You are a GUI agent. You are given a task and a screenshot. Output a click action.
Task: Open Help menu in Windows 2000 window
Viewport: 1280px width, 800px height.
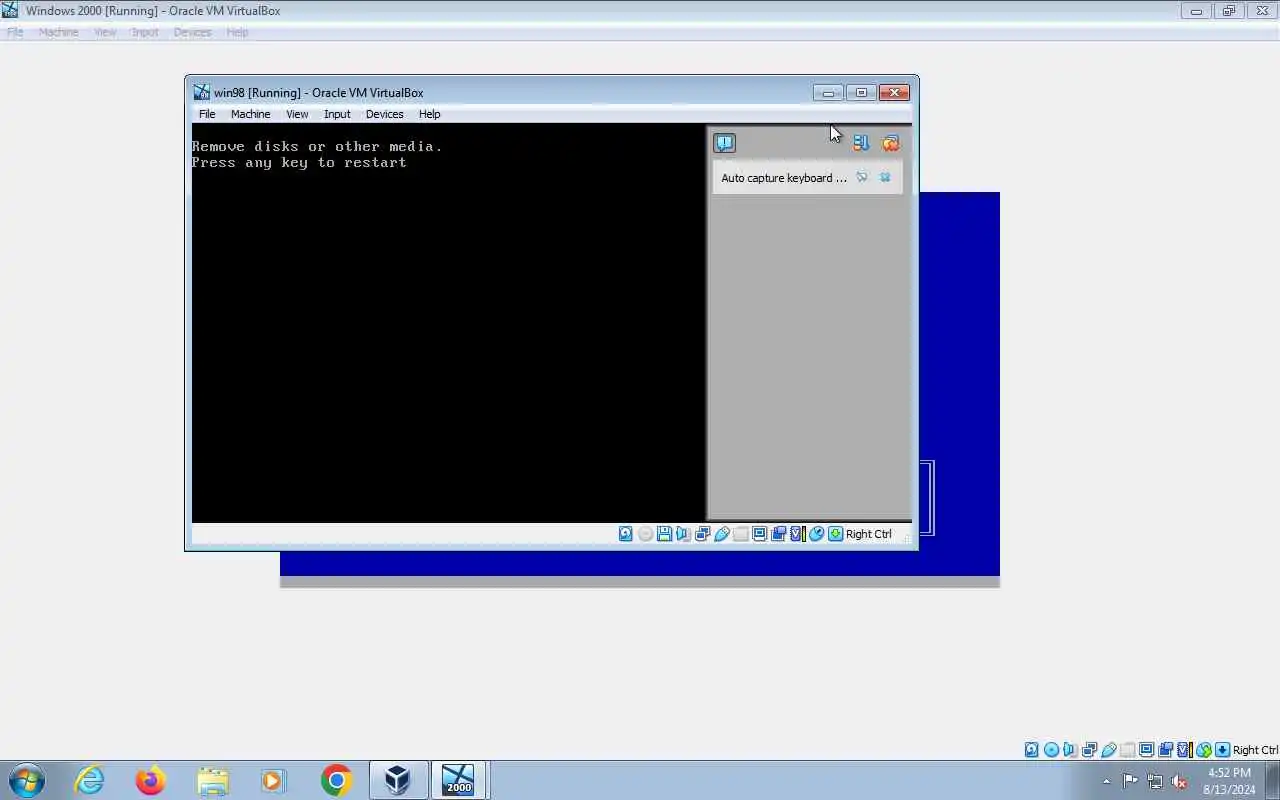click(237, 32)
